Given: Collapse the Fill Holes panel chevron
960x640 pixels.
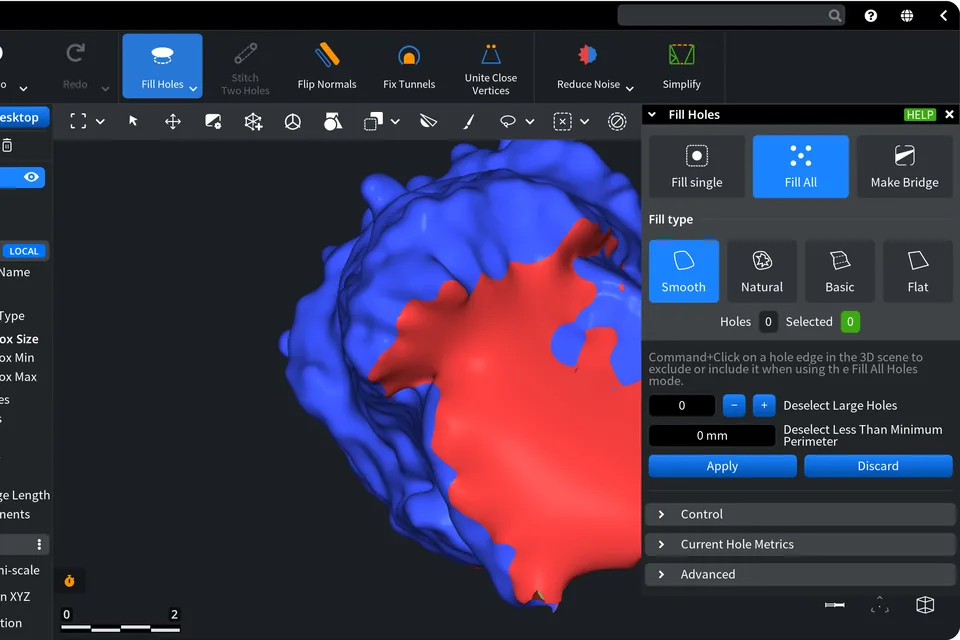Looking at the screenshot, I should pos(652,115).
